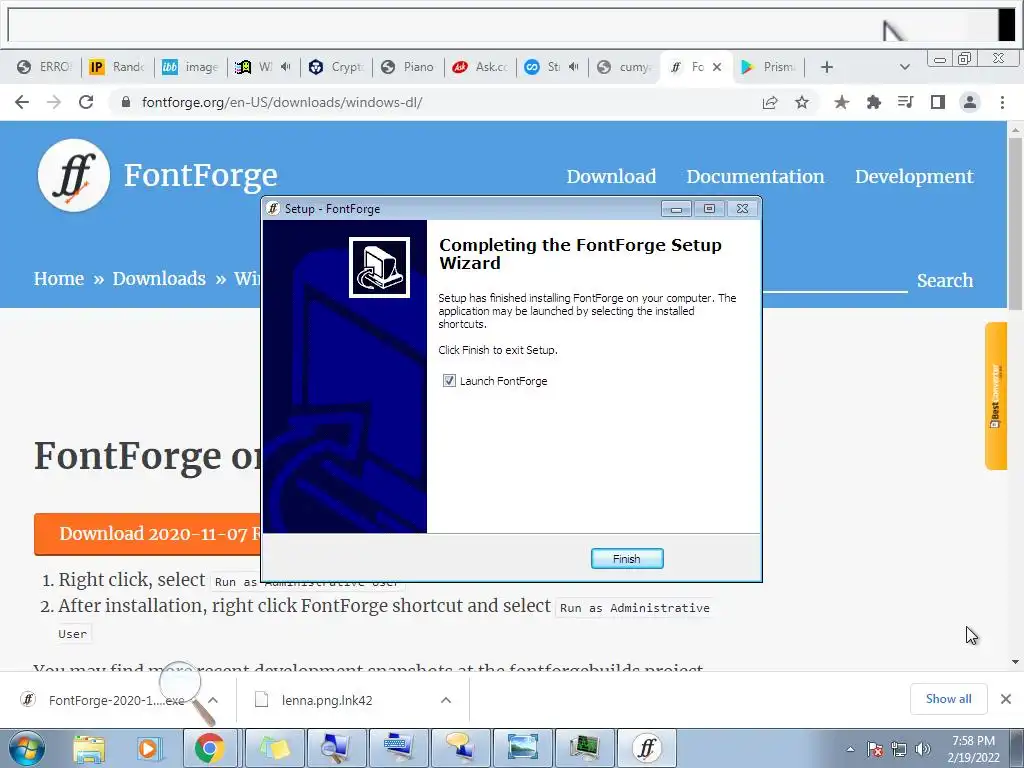Show hidden tray icons arrow
This screenshot has width=1024, height=768.
850,749
